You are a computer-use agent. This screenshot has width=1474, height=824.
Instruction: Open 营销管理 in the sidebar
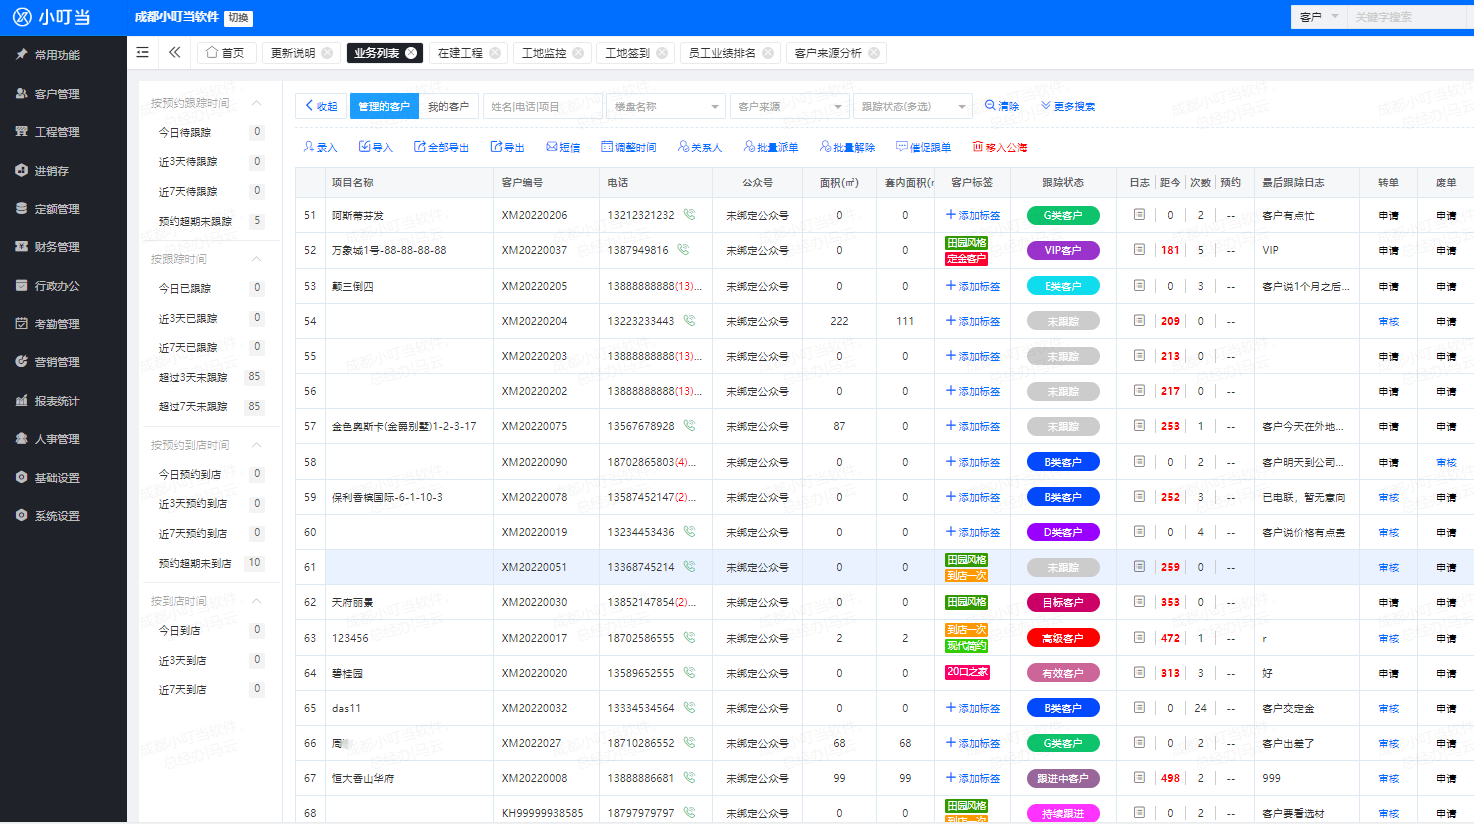click(57, 362)
